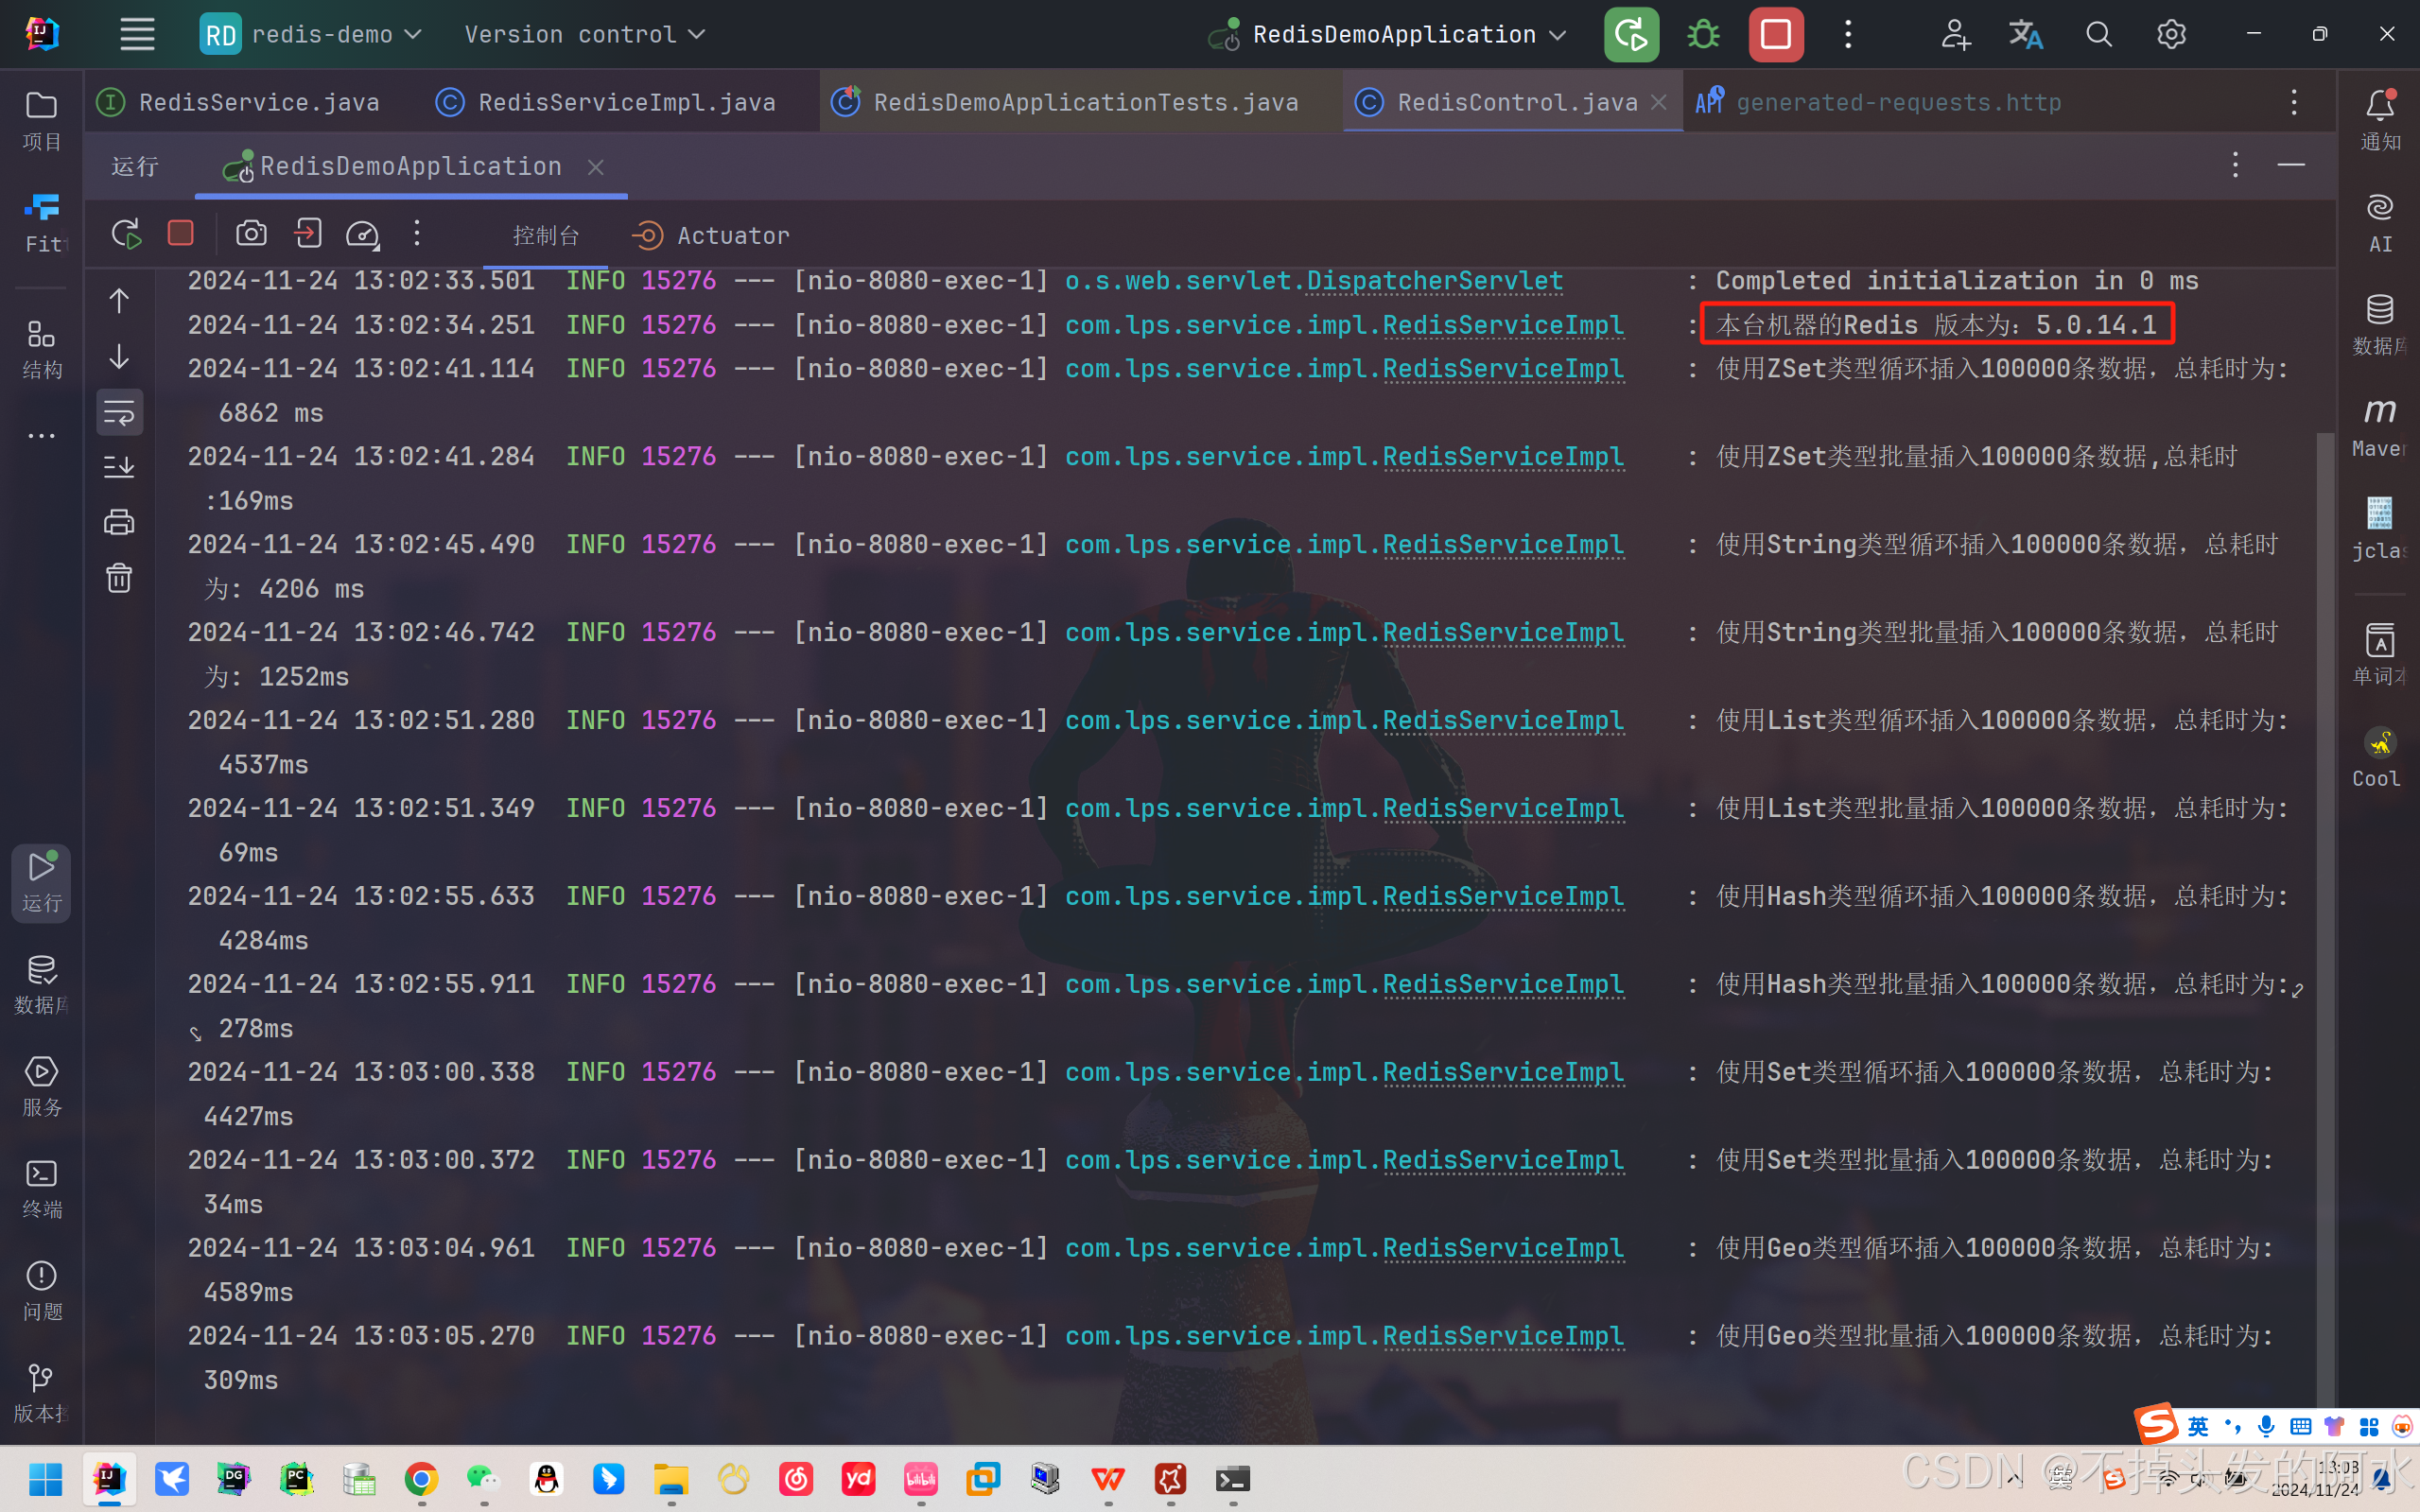Open more run toolbar actions
The image size is (2420, 1512).
tap(417, 234)
